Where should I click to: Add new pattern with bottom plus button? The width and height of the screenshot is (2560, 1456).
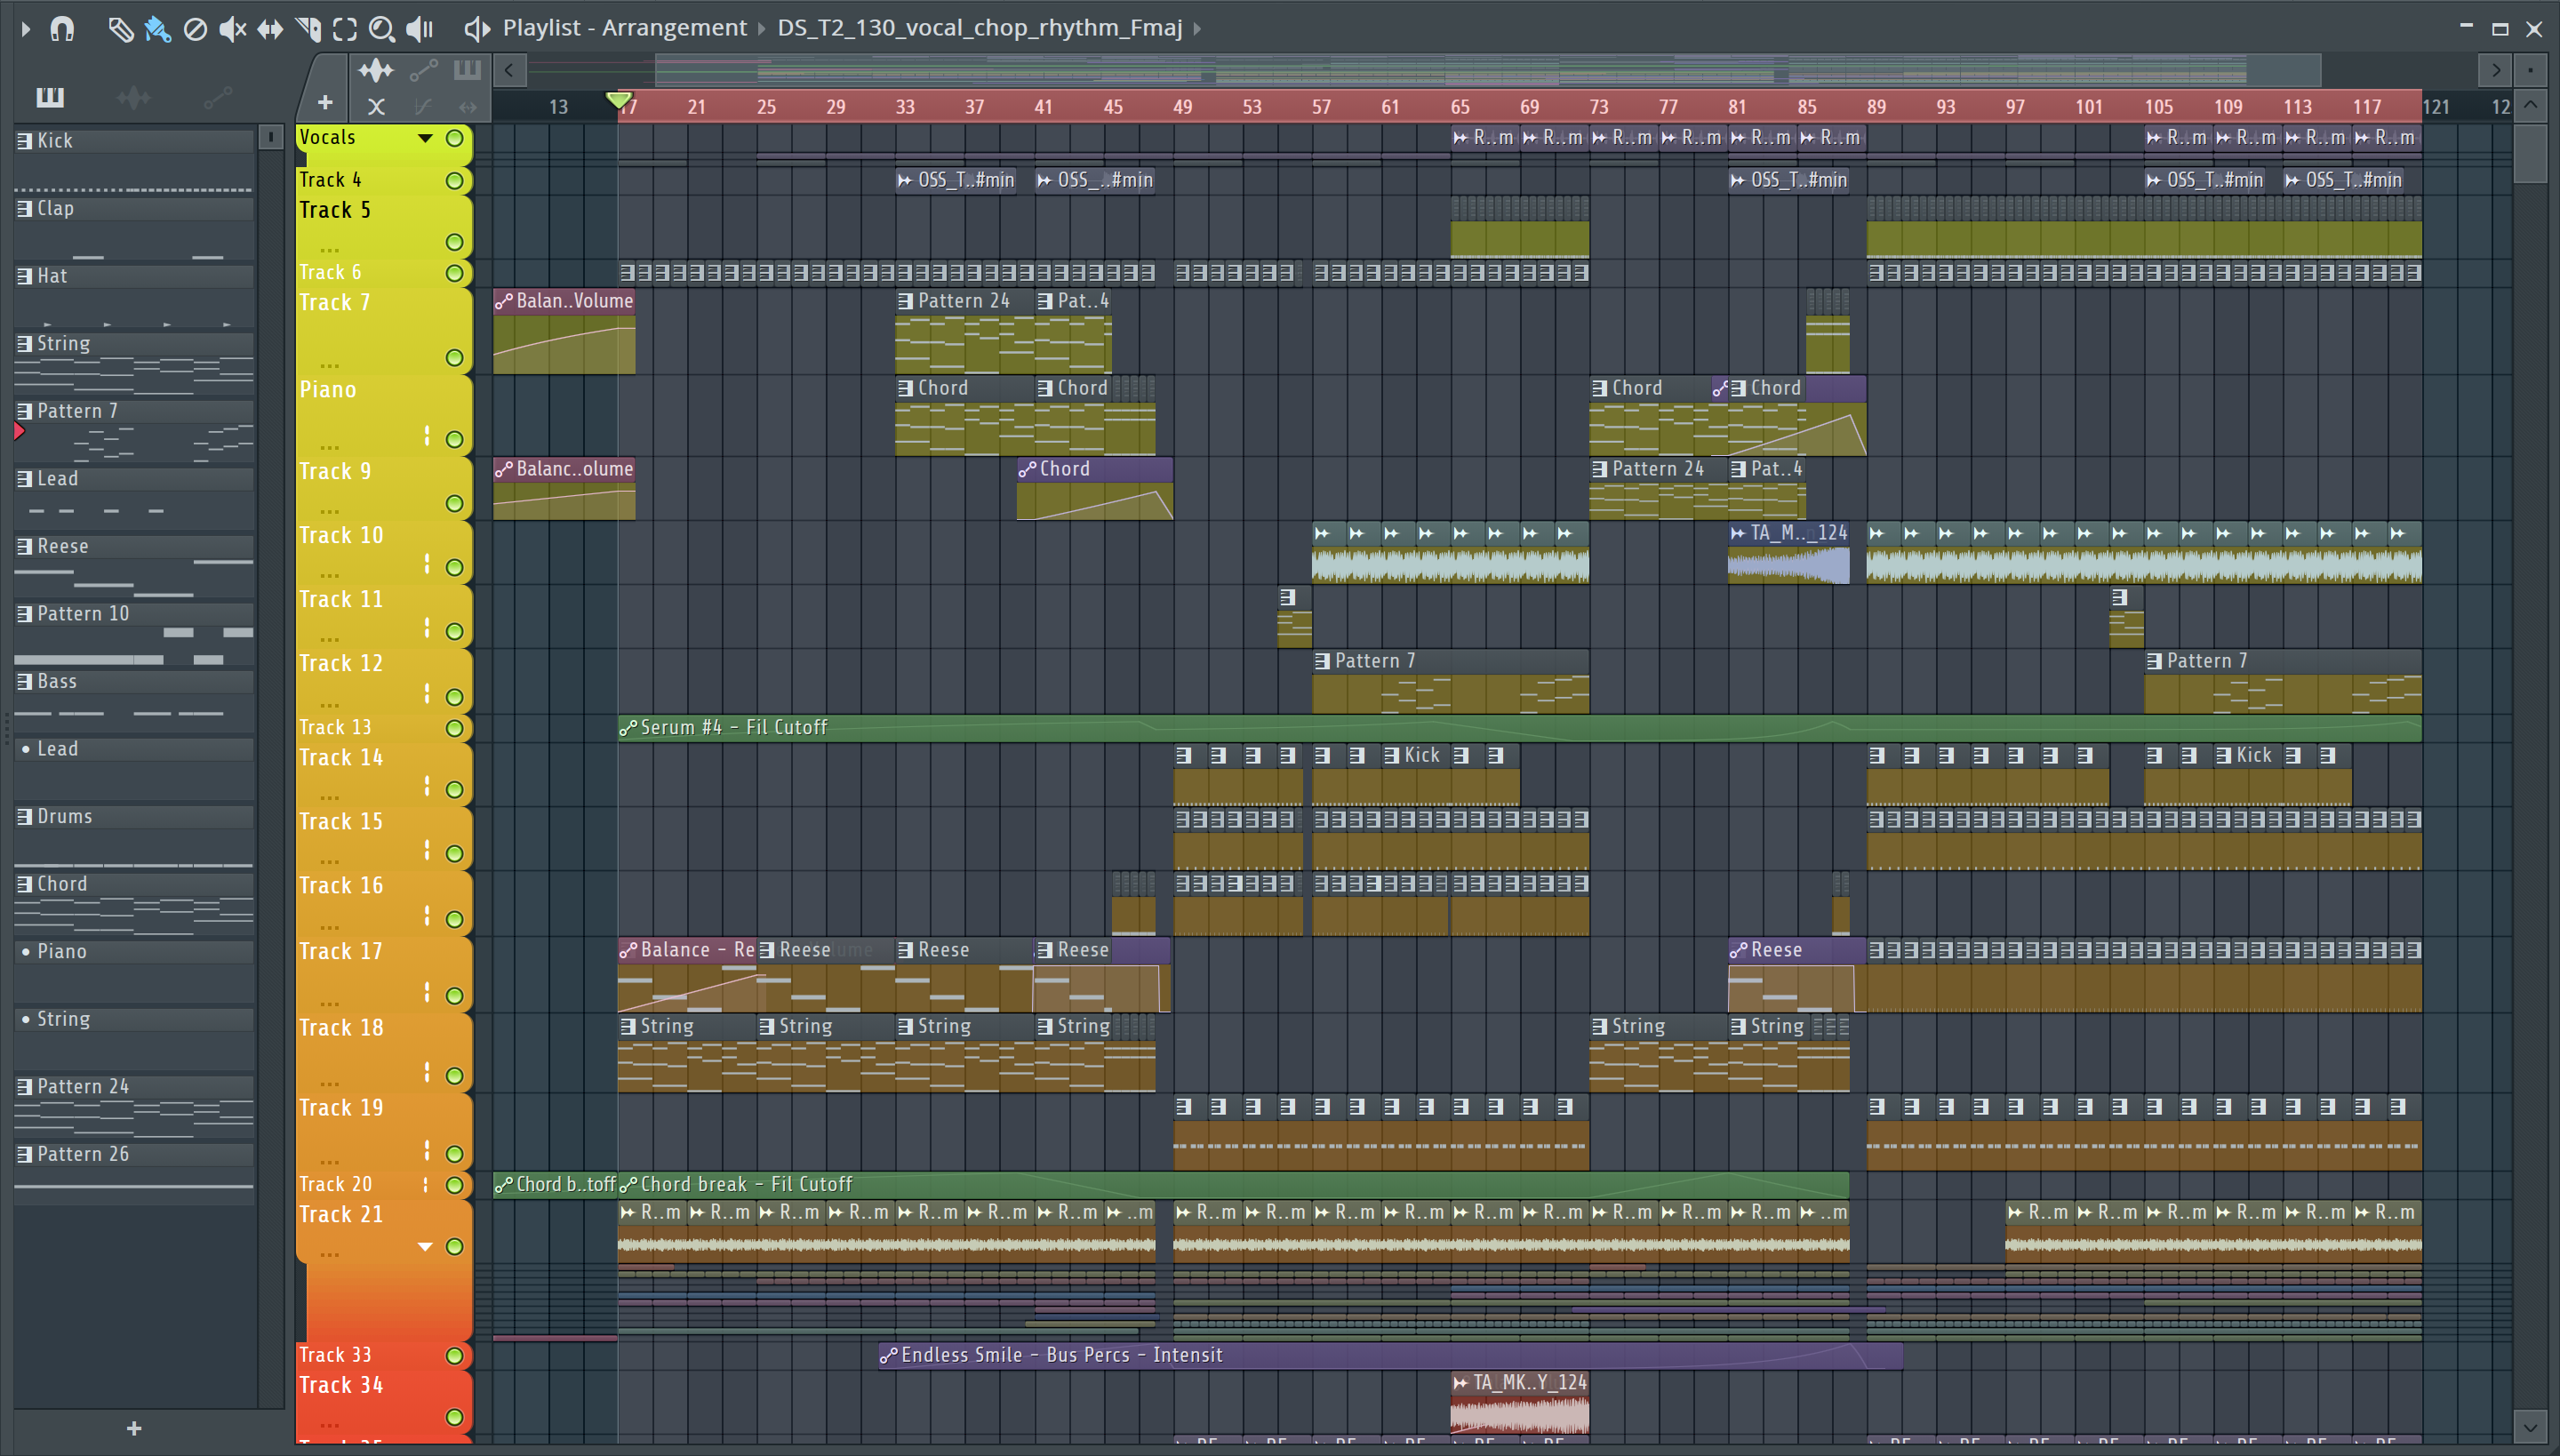pyautogui.click(x=134, y=1429)
